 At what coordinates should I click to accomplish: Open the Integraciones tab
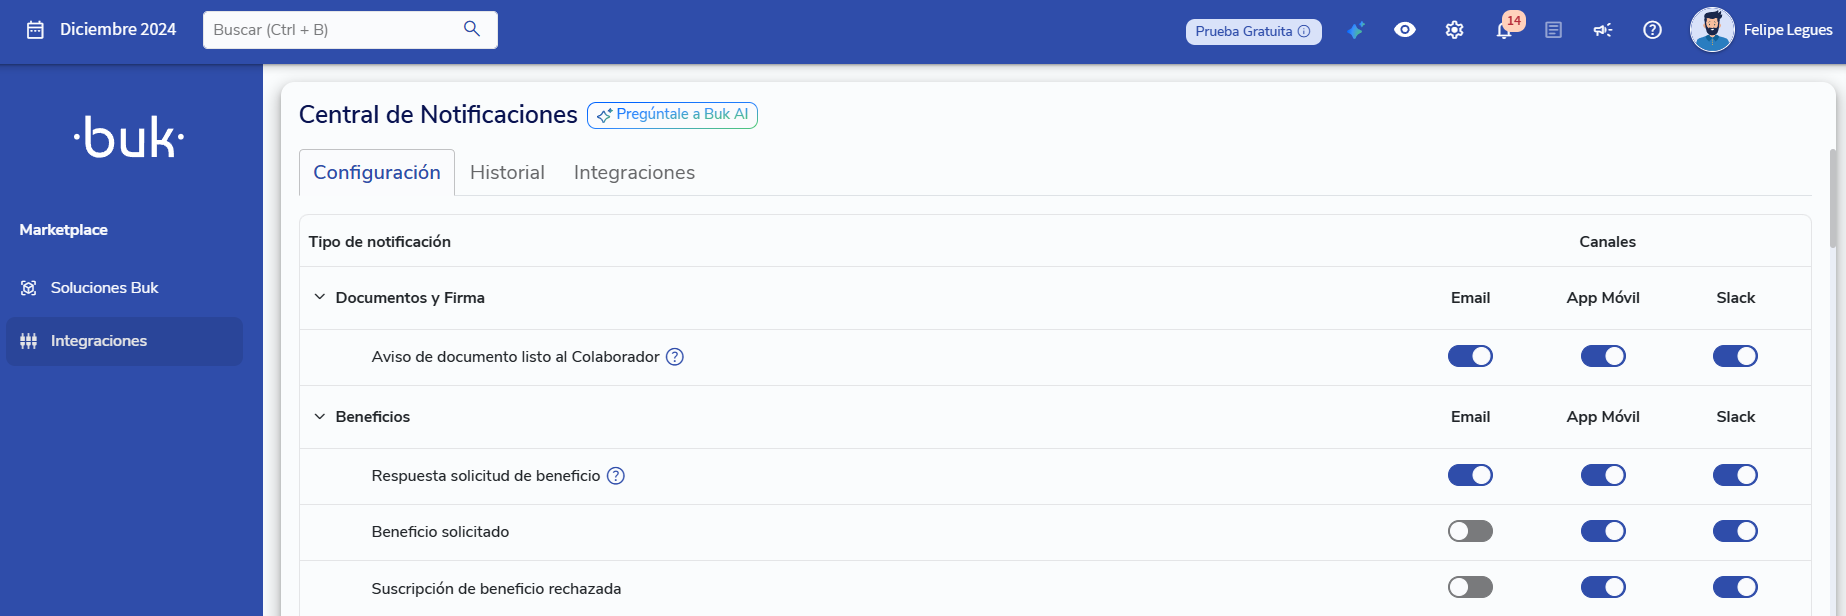pos(634,172)
